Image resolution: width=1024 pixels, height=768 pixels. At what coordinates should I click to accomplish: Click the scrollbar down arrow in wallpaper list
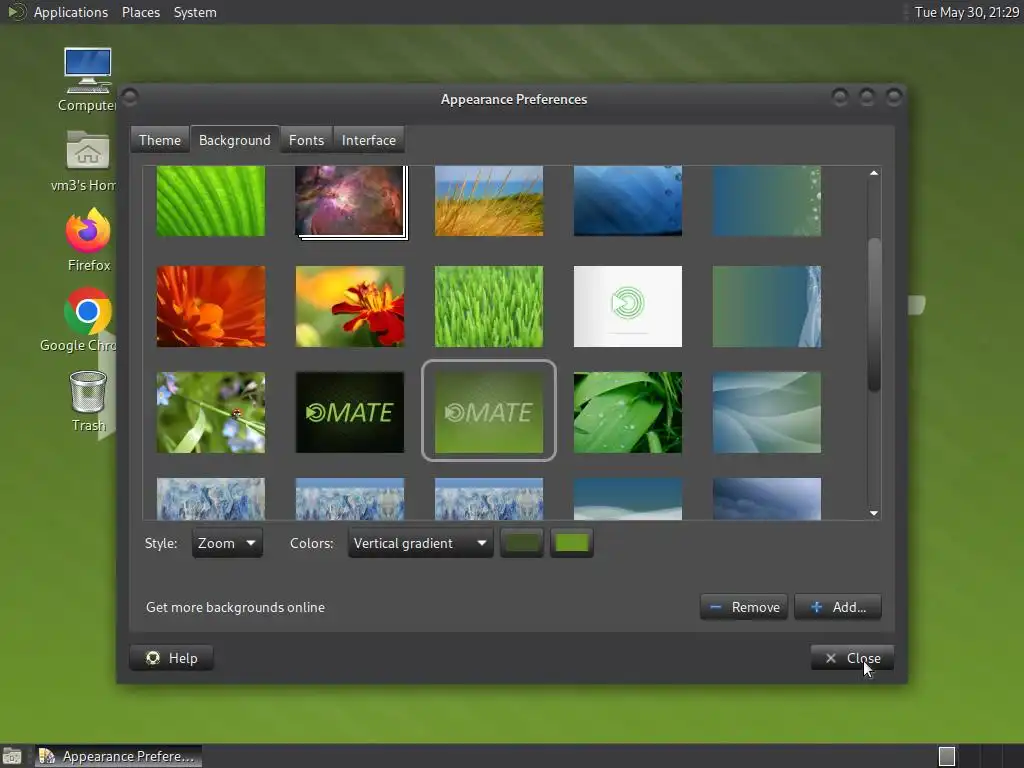[x=874, y=513]
